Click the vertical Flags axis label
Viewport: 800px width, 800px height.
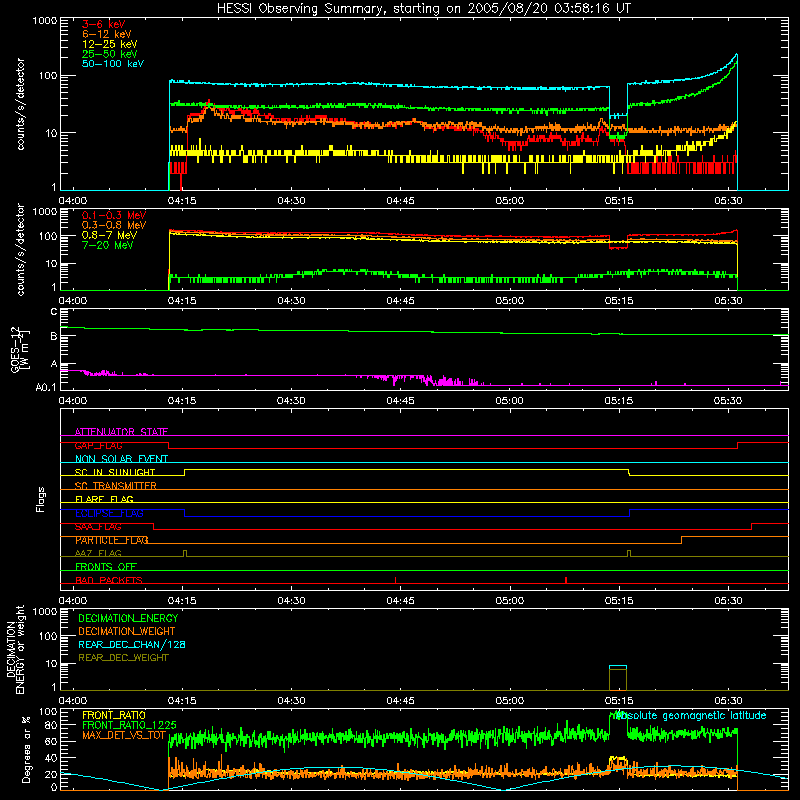point(41,499)
